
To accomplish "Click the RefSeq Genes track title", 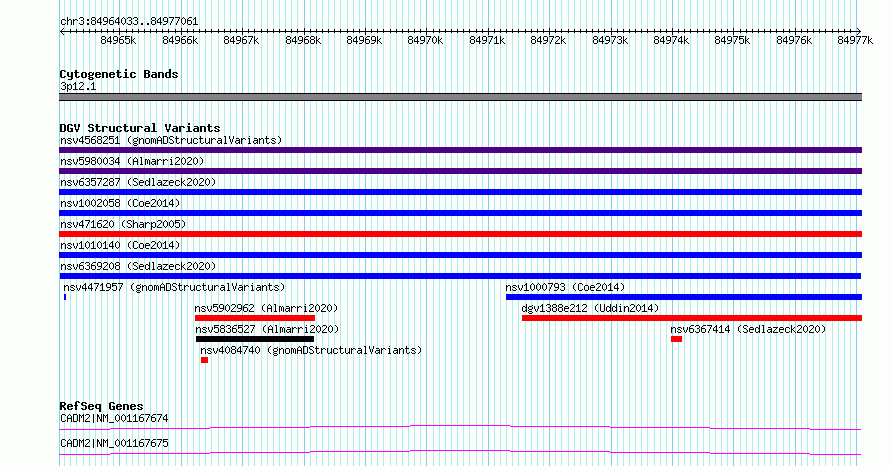I will coord(101,406).
